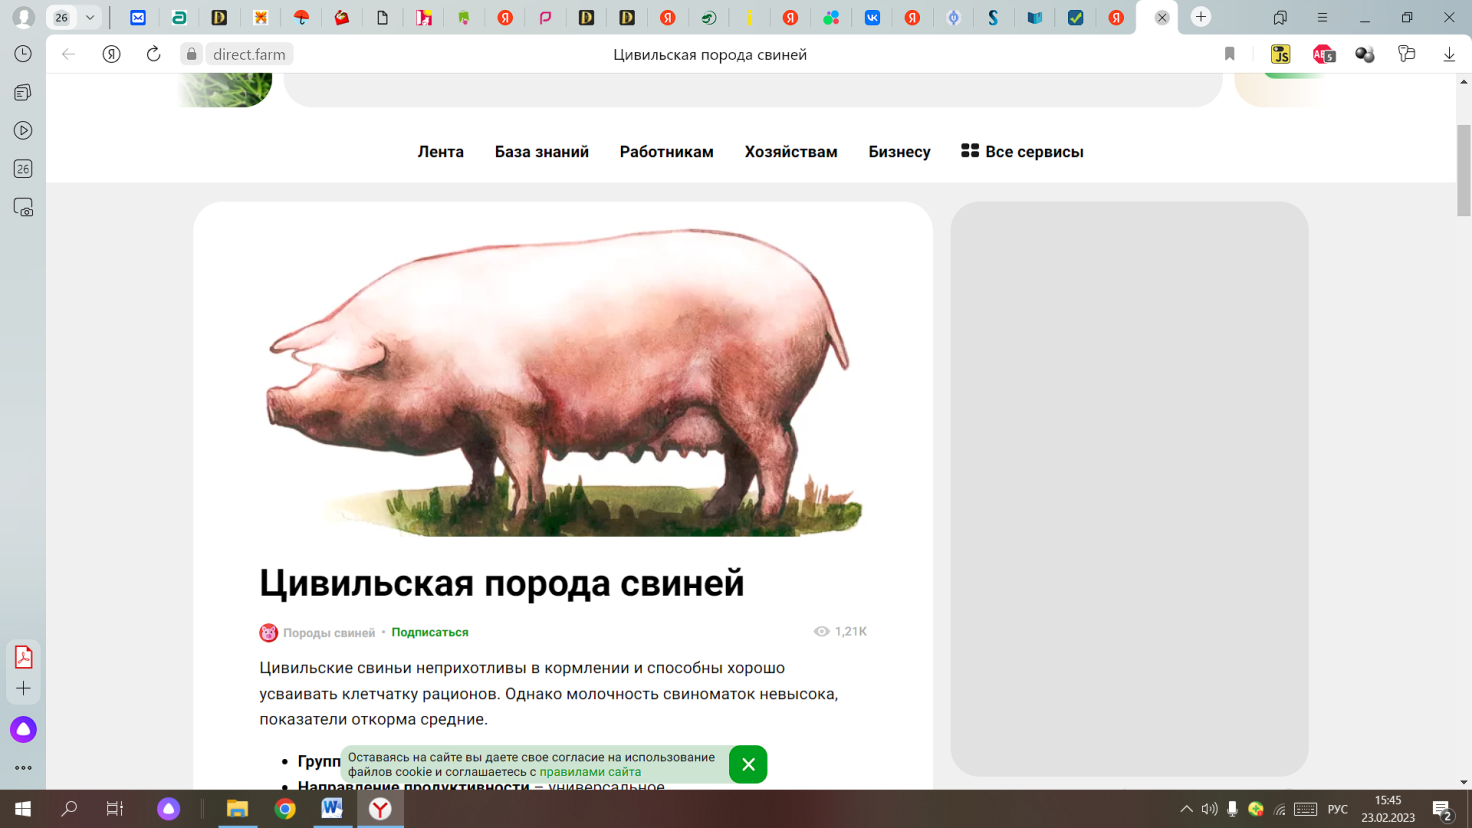Click the page reload icon
1472x828 pixels.
coord(153,54)
